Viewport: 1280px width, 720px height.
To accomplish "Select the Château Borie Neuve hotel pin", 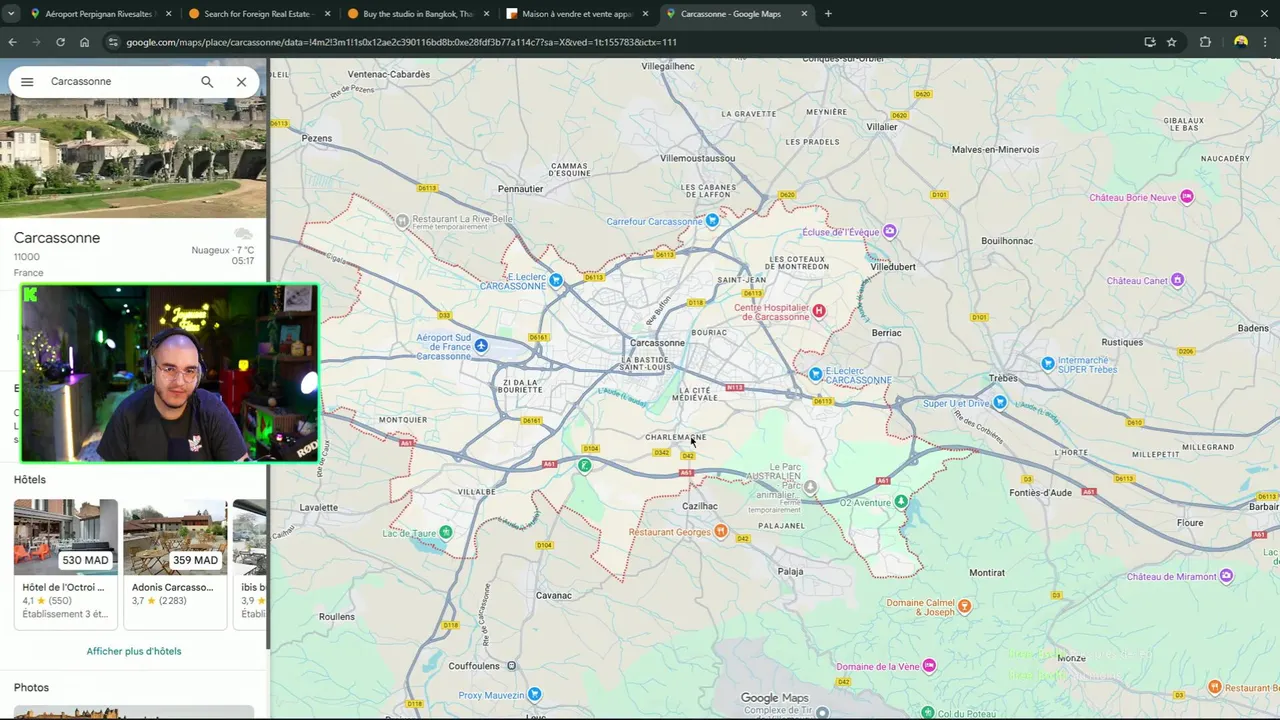I will point(1187,197).
